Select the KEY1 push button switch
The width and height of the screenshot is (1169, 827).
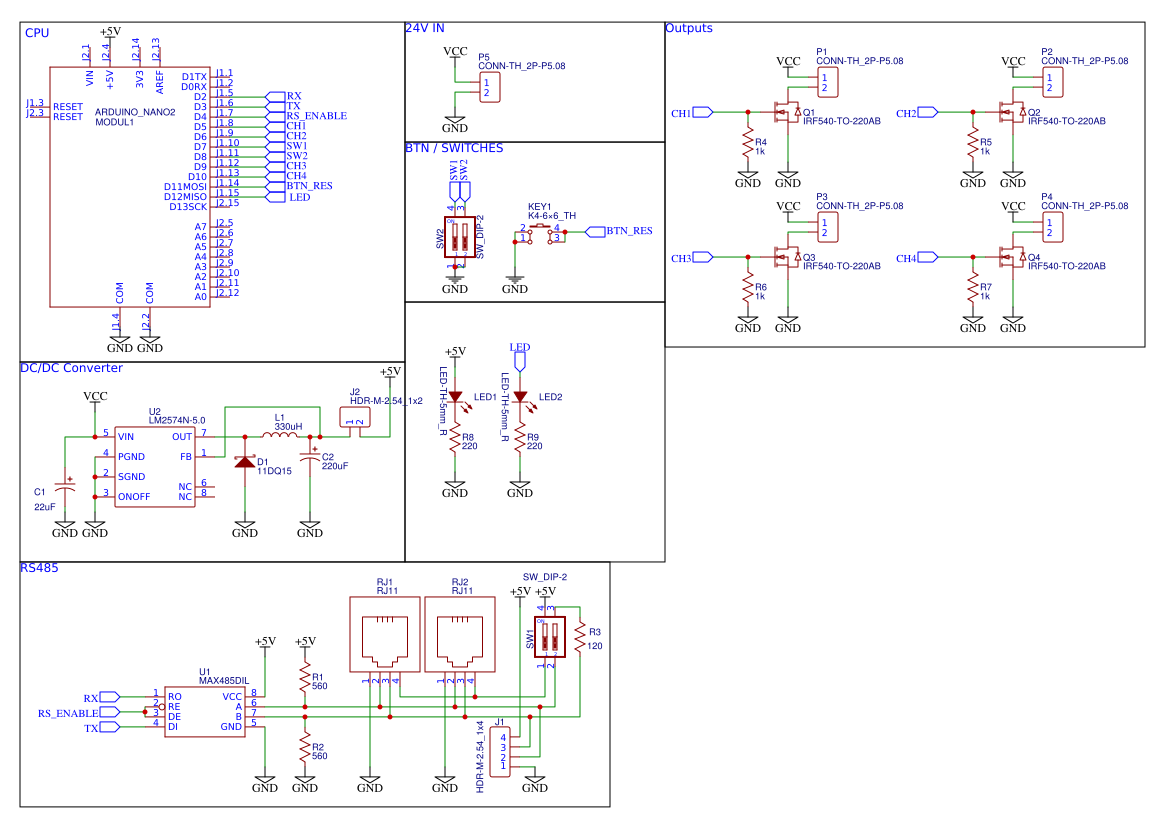pyautogui.click(x=540, y=234)
